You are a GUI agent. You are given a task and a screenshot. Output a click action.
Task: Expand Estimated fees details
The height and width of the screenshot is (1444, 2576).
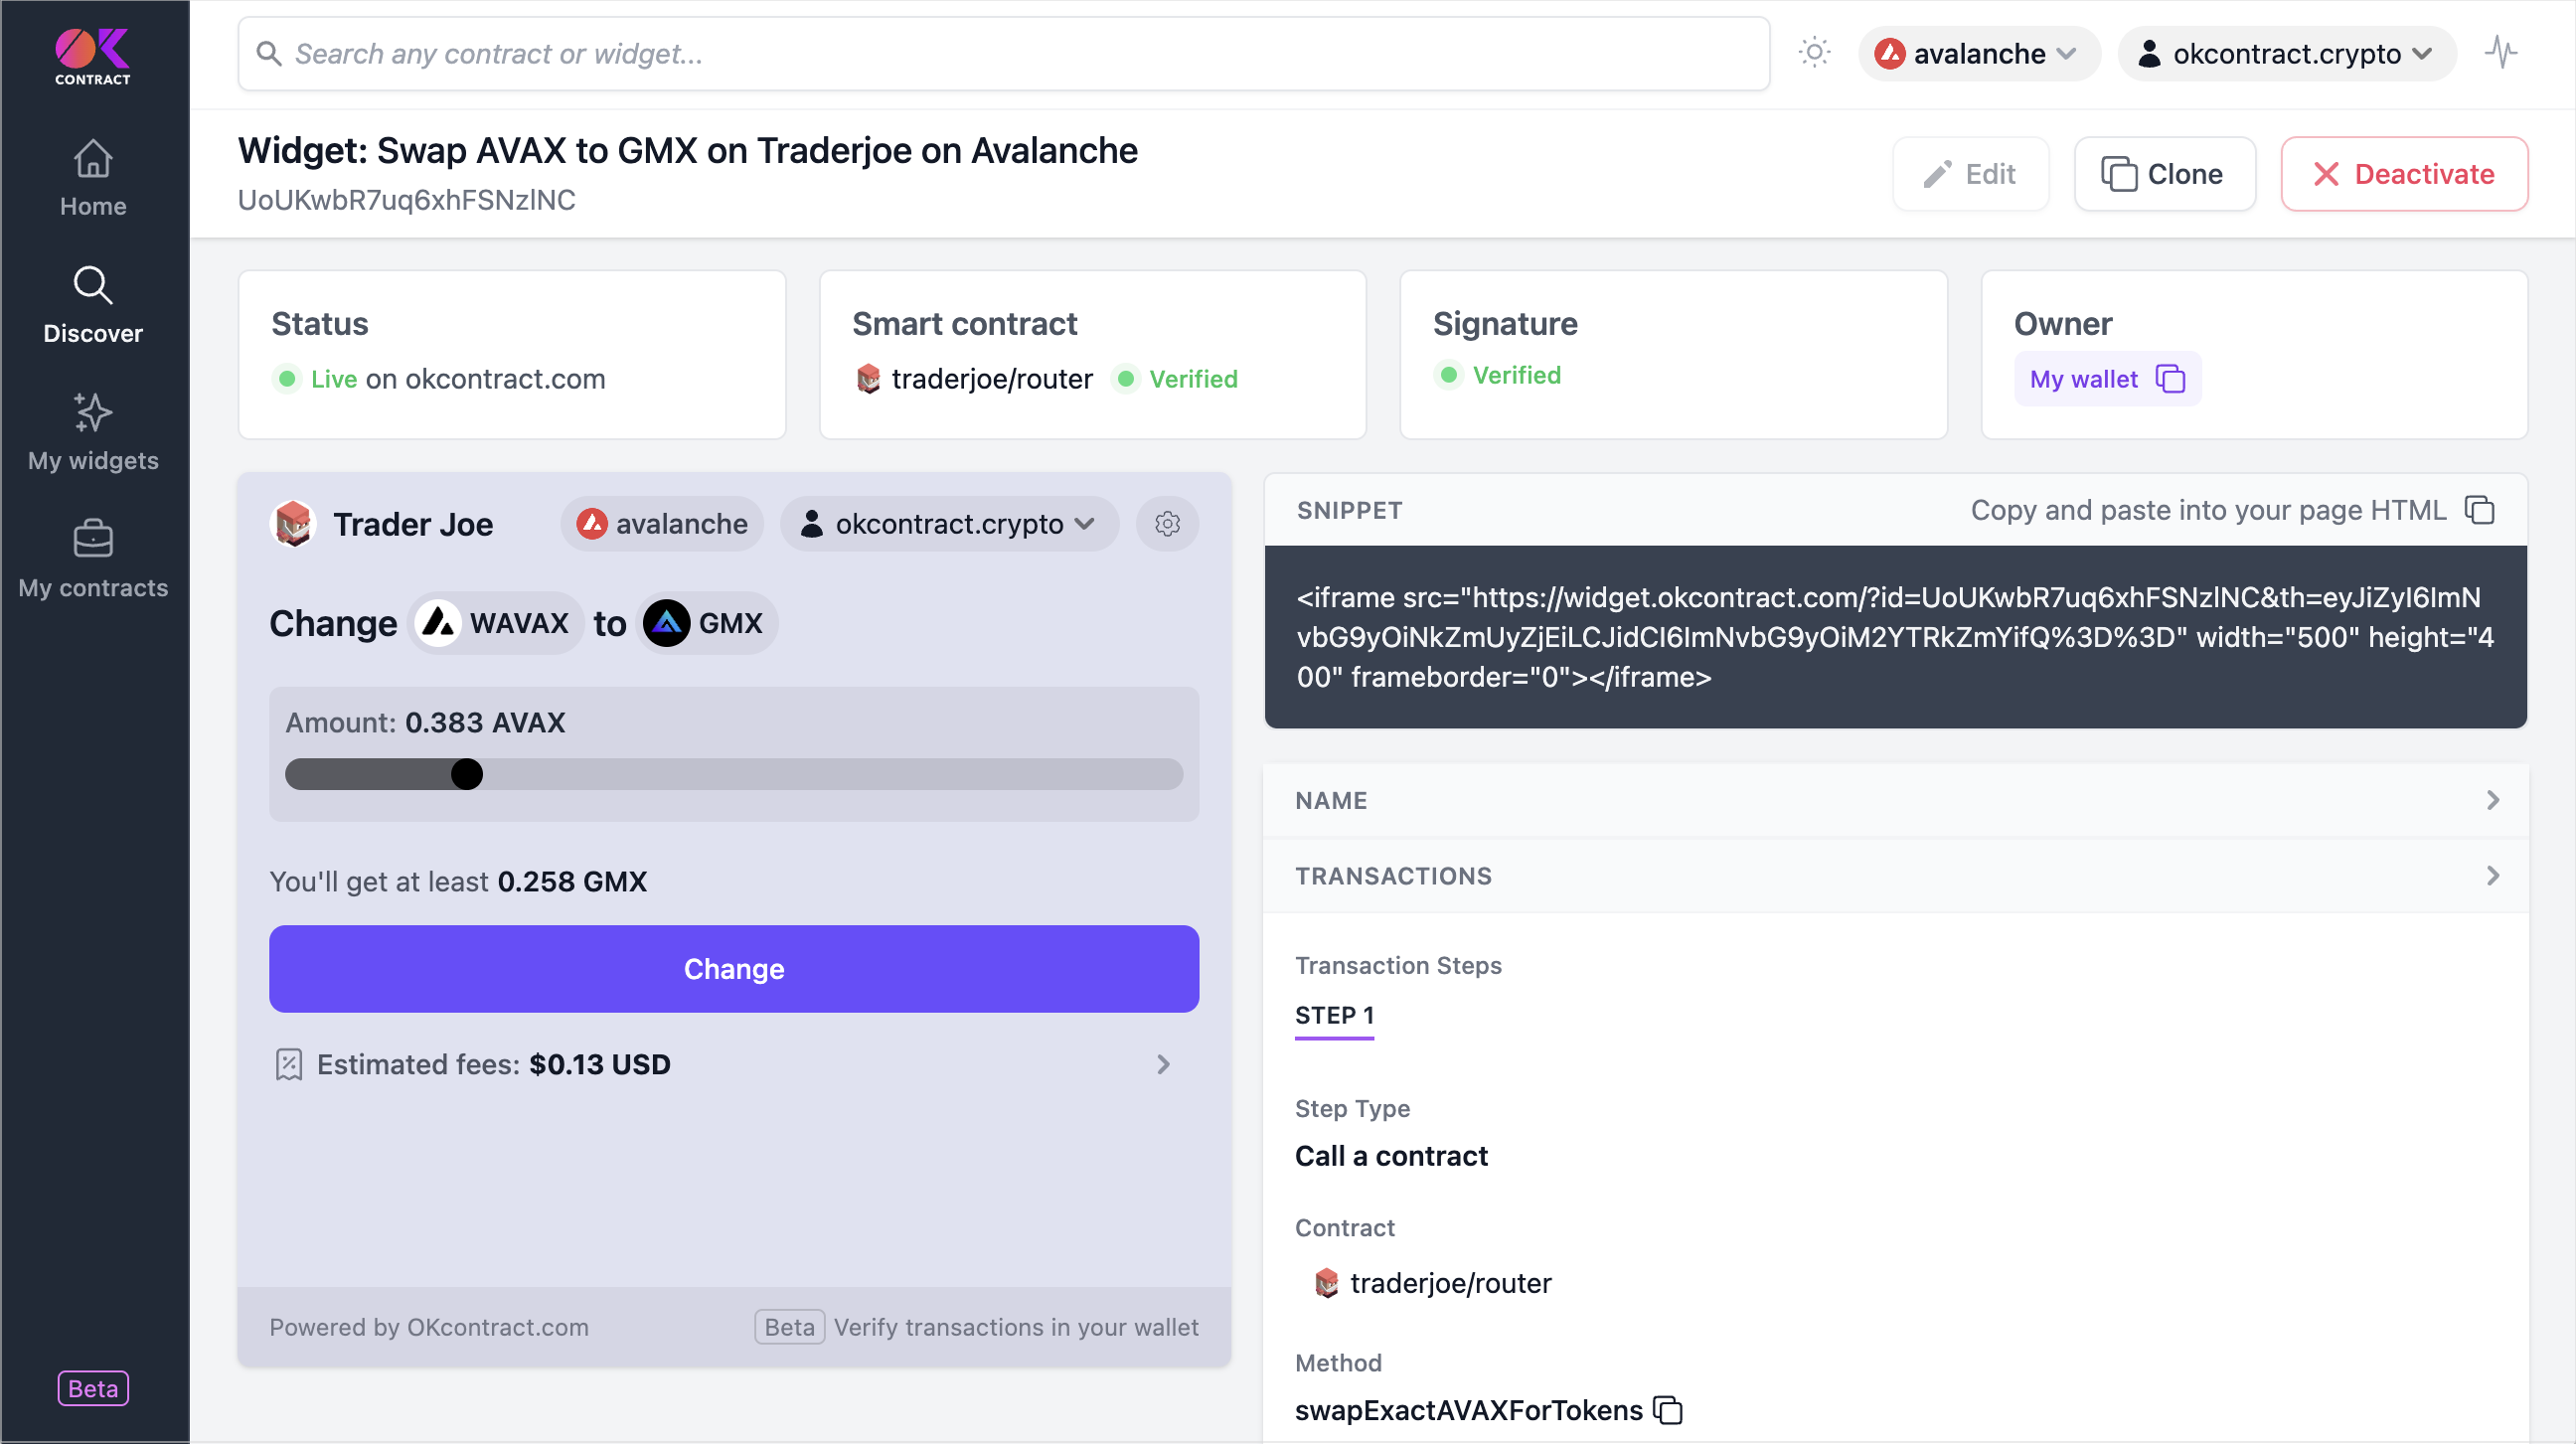1163,1064
